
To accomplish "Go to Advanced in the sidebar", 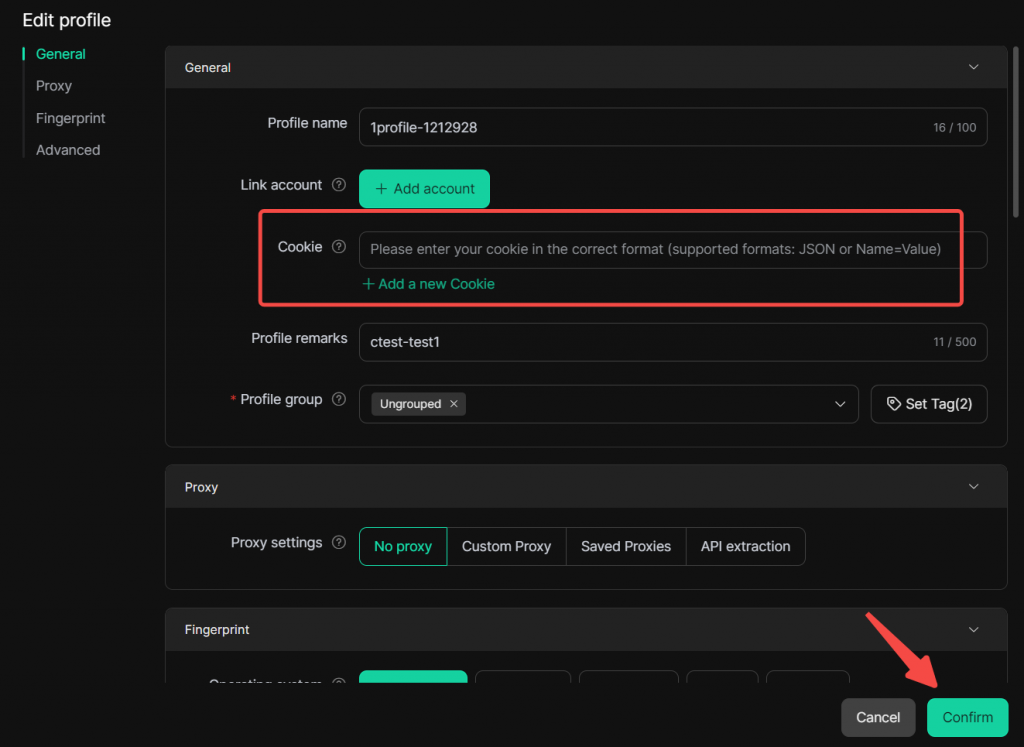I will pos(68,150).
